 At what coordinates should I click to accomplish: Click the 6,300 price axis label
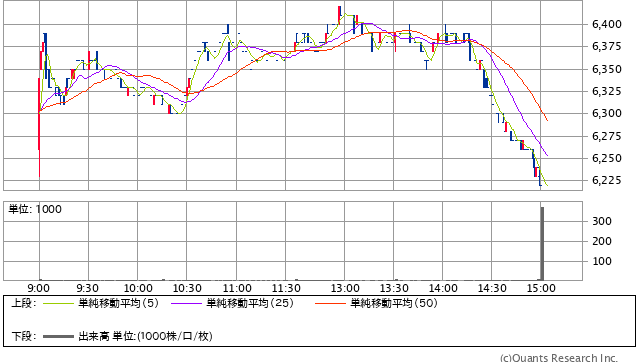pos(607,113)
